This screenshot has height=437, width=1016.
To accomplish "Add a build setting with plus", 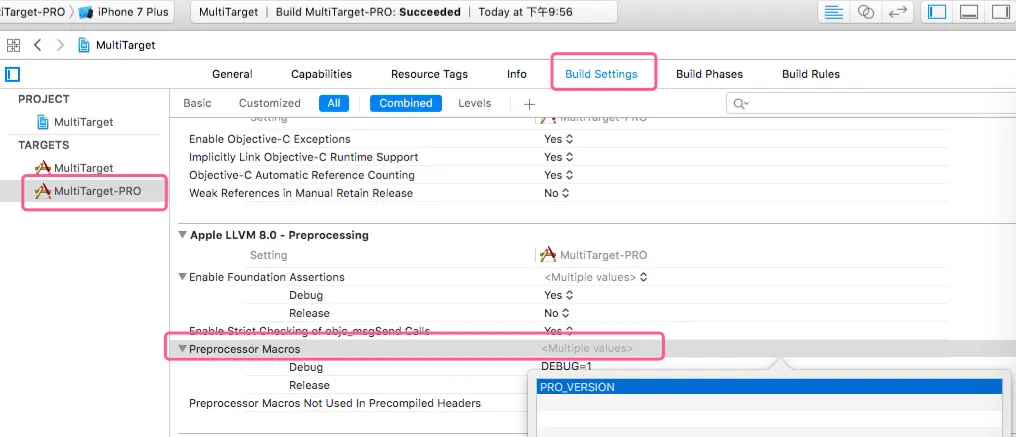I will (x=529, y=104).
